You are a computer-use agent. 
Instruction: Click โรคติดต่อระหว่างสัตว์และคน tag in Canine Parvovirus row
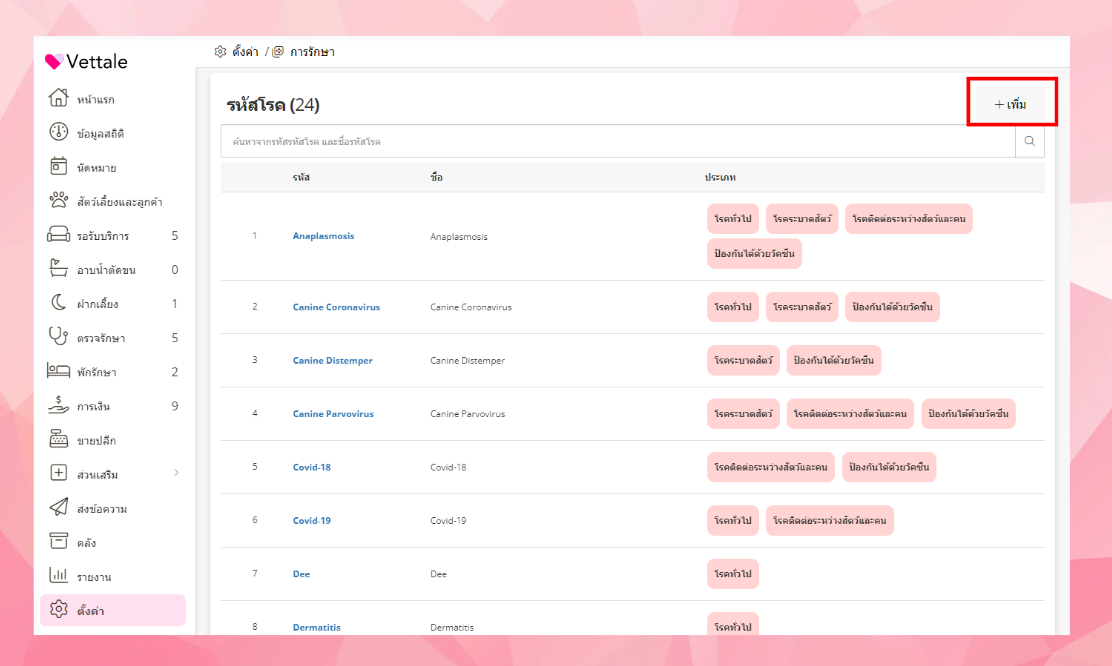coord(850,414)
